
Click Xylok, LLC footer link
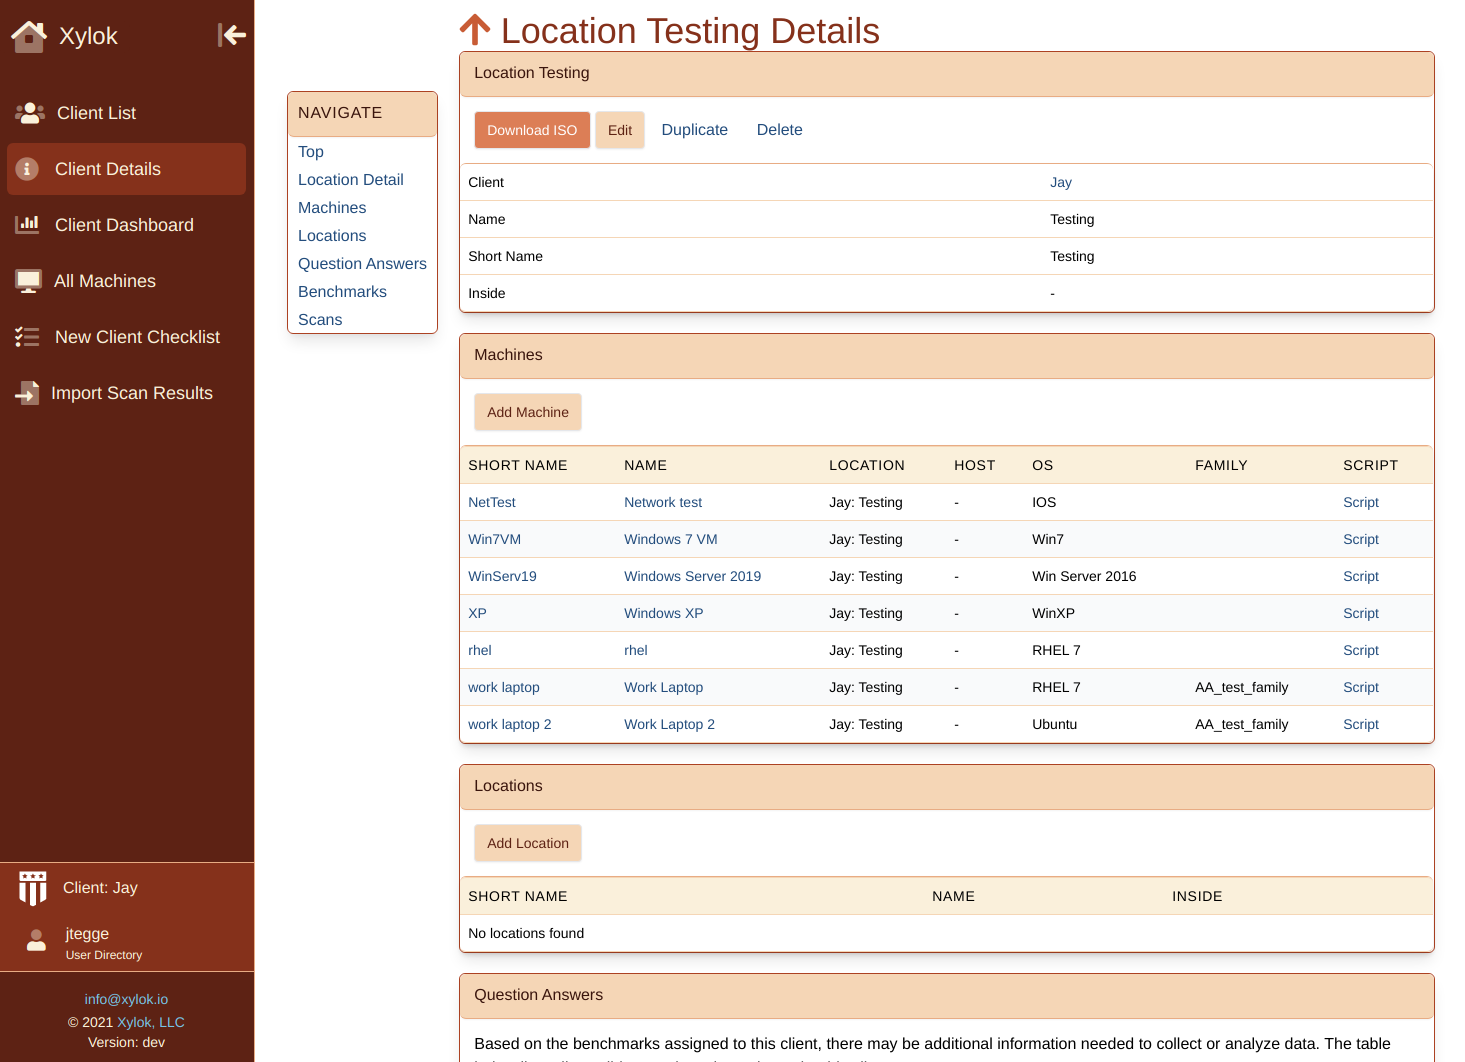(151, 1022)
